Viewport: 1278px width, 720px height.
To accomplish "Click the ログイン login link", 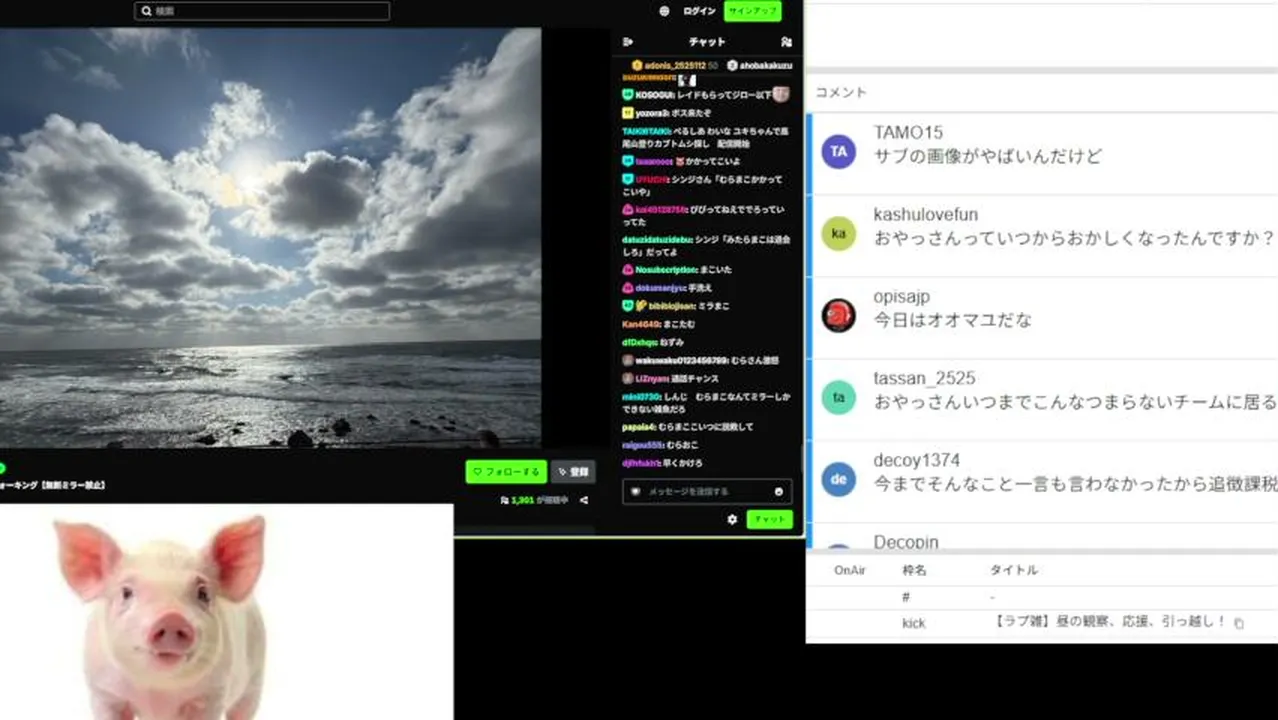I will (x=699, y=11).
